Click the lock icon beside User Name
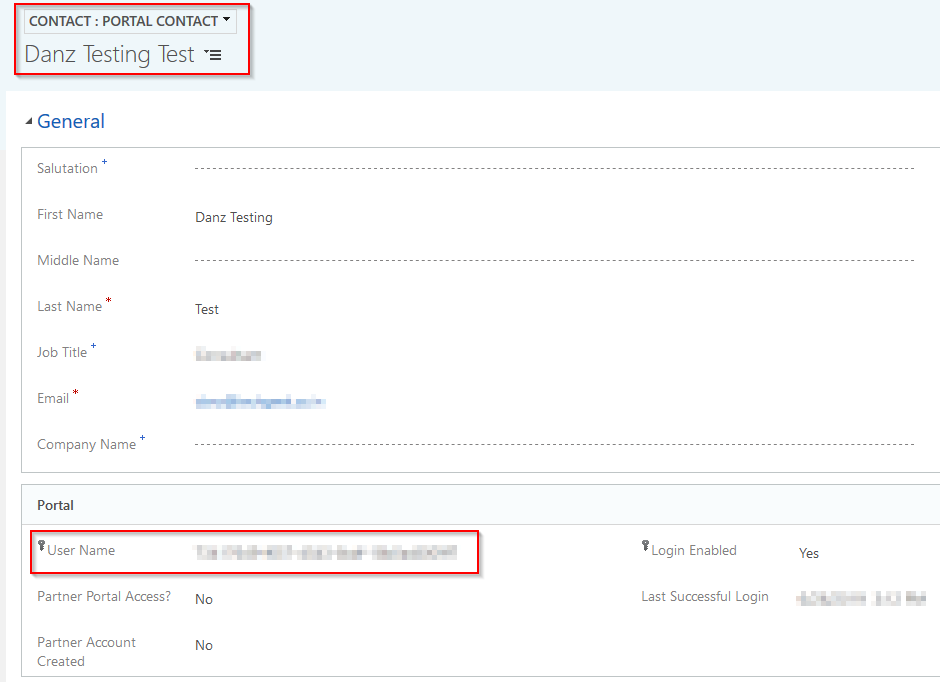Image resolution: width=940 pixels, height=682 pixels. click(x=41, y=546)
